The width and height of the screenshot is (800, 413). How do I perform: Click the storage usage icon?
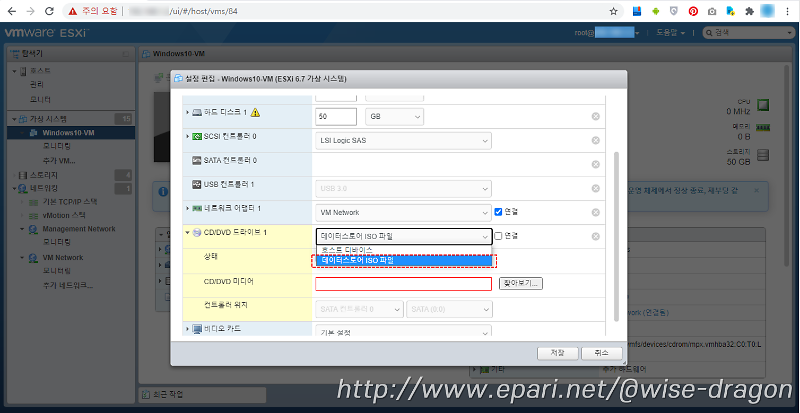click(x=763, y=155)
